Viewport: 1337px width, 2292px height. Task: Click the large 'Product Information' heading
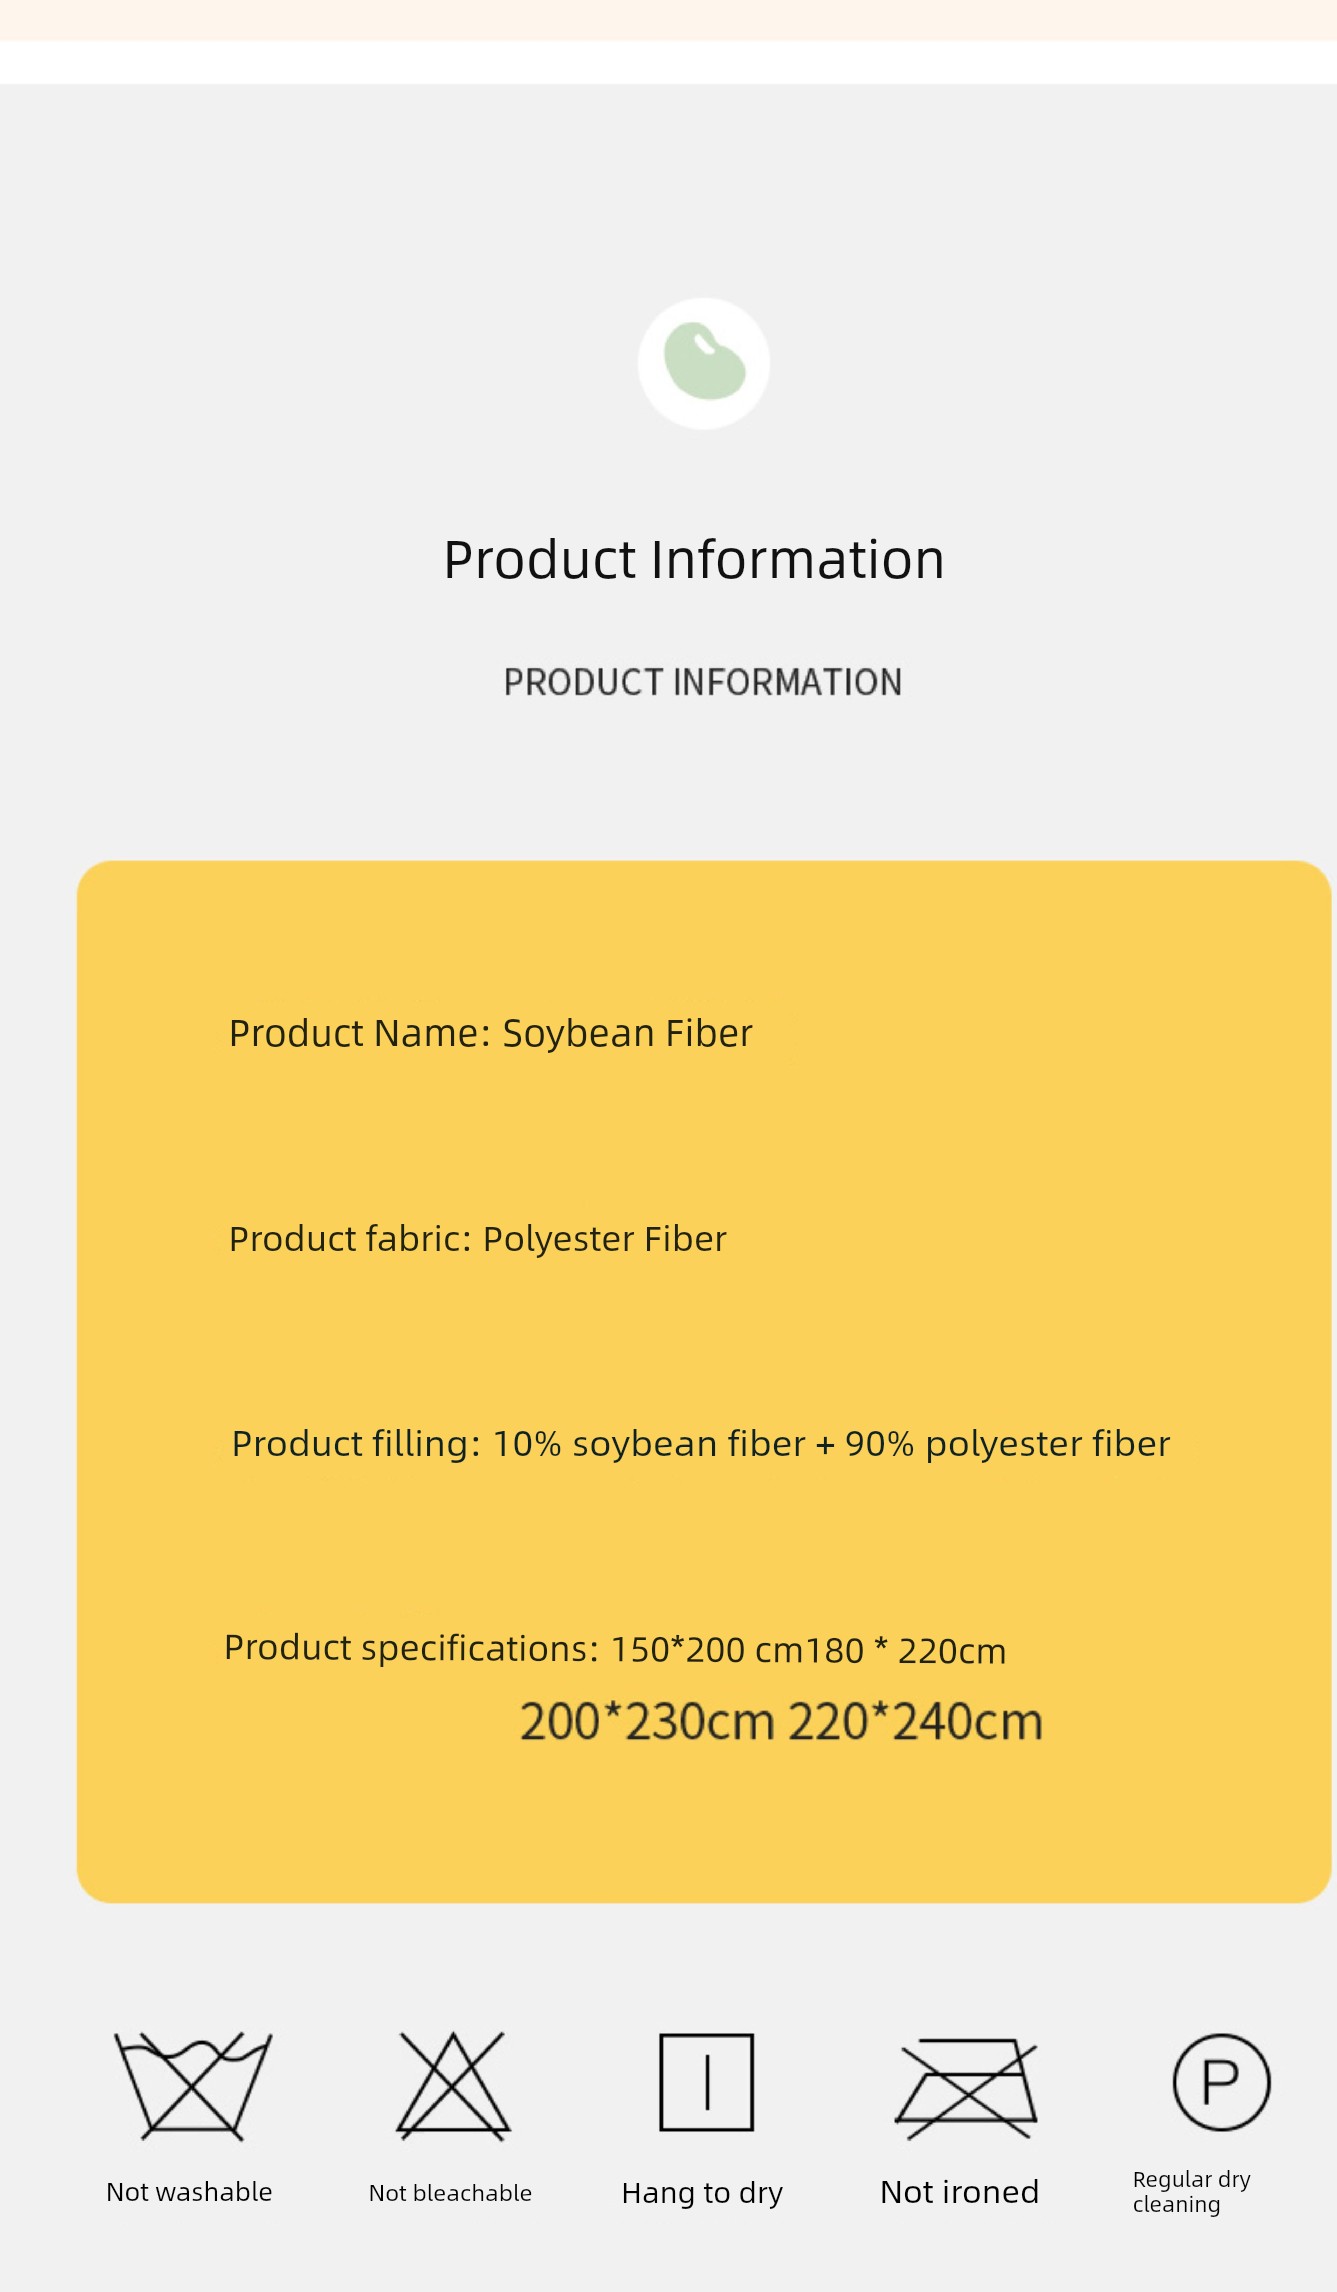point(694,559)
